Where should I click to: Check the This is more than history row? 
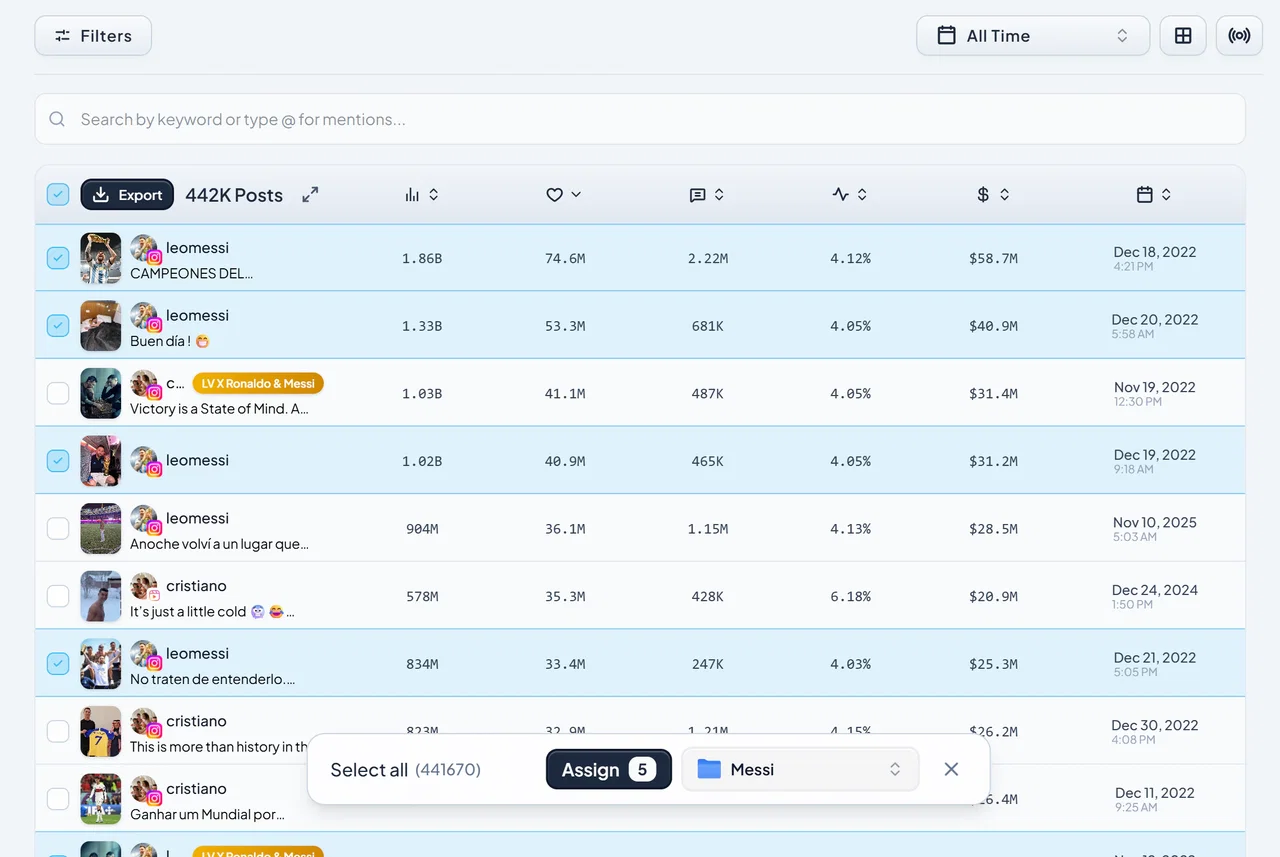(58, 731)
